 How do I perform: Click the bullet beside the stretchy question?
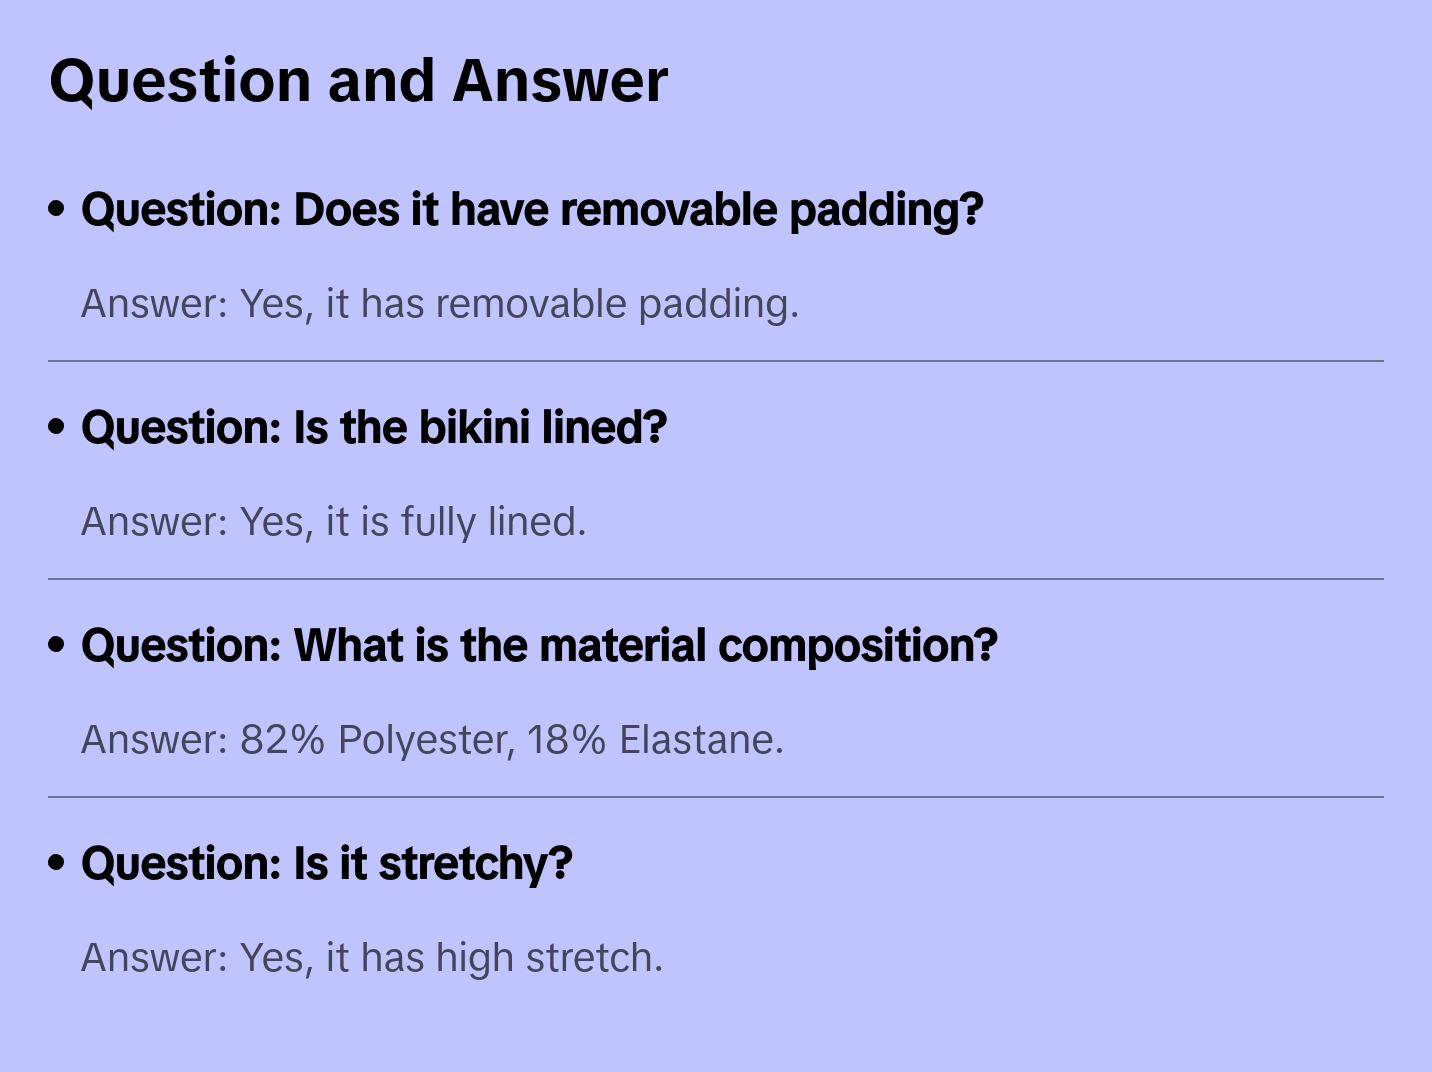(57, 864)
